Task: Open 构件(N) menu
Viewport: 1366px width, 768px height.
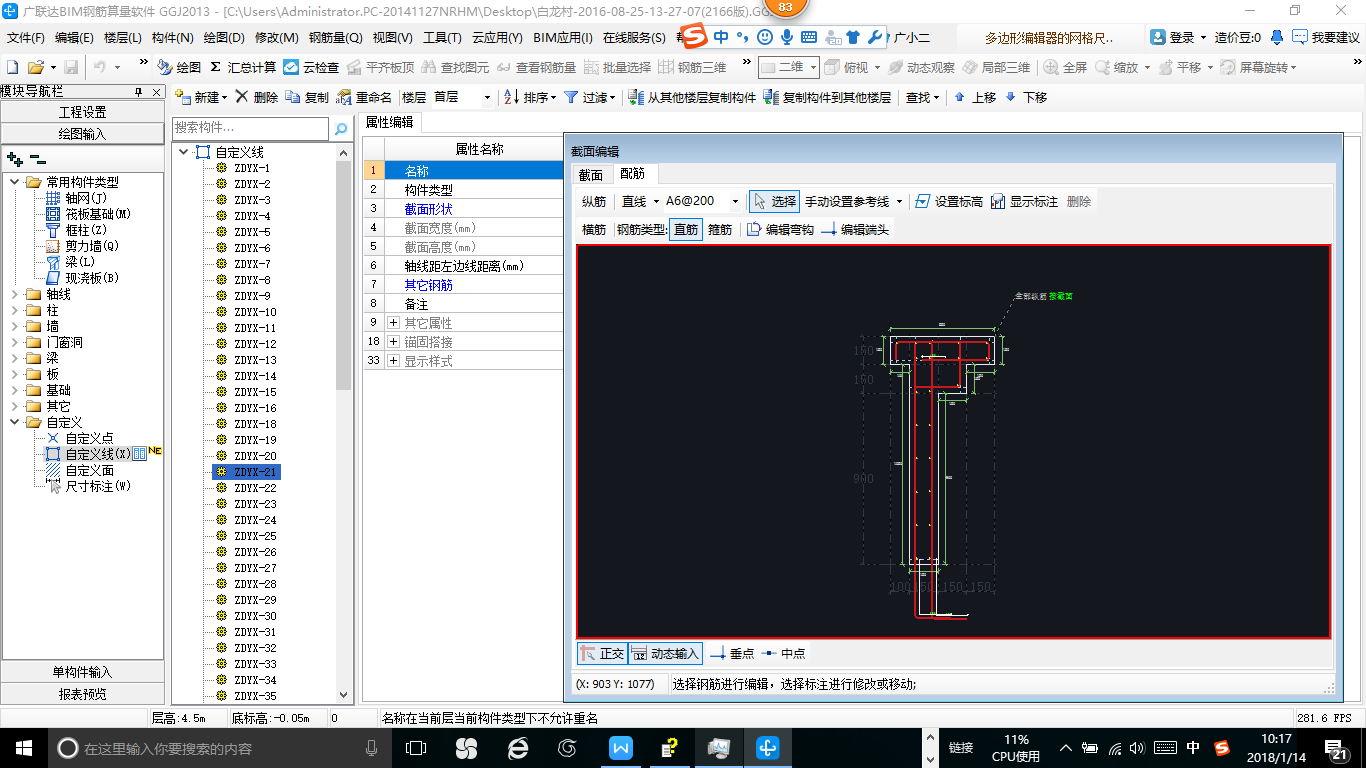Action: (173, 38)
